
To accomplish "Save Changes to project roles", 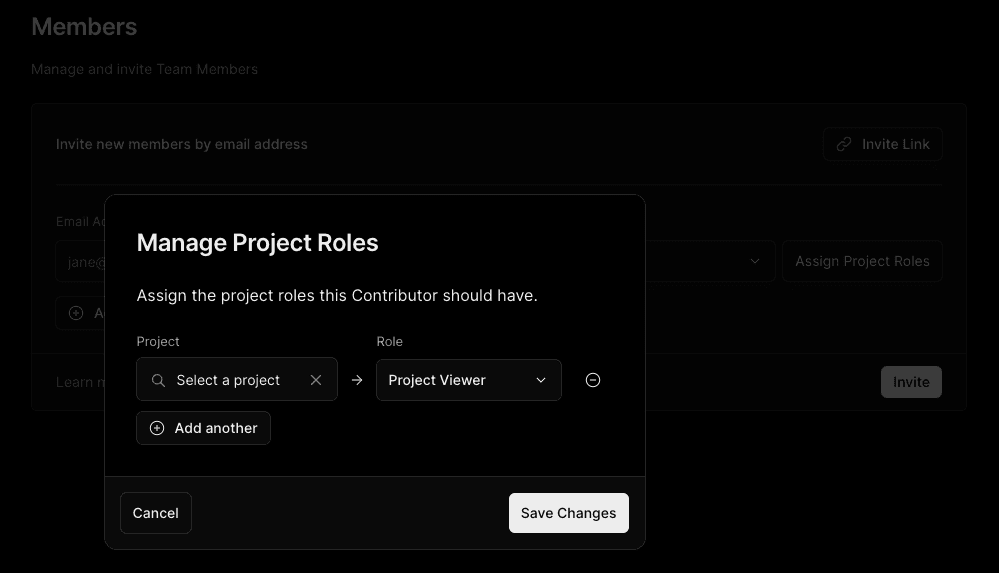I will 568,513.
